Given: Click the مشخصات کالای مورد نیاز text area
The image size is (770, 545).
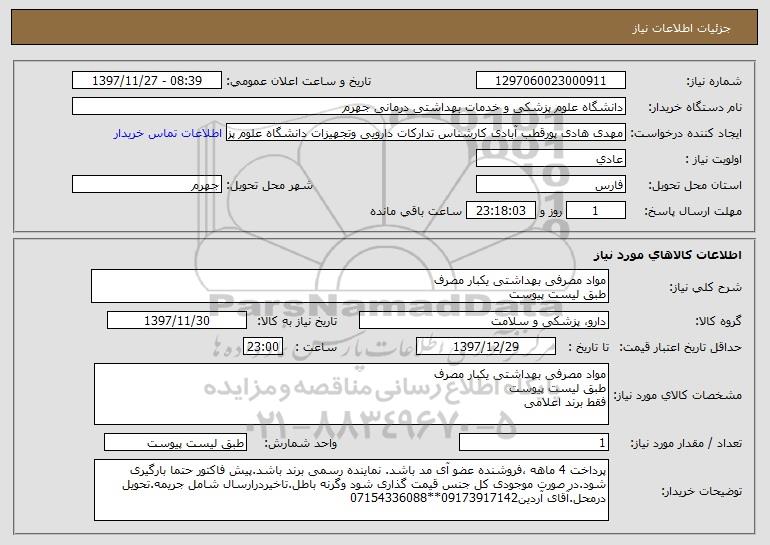Looking at the screenshot, I should pos(351,394).
